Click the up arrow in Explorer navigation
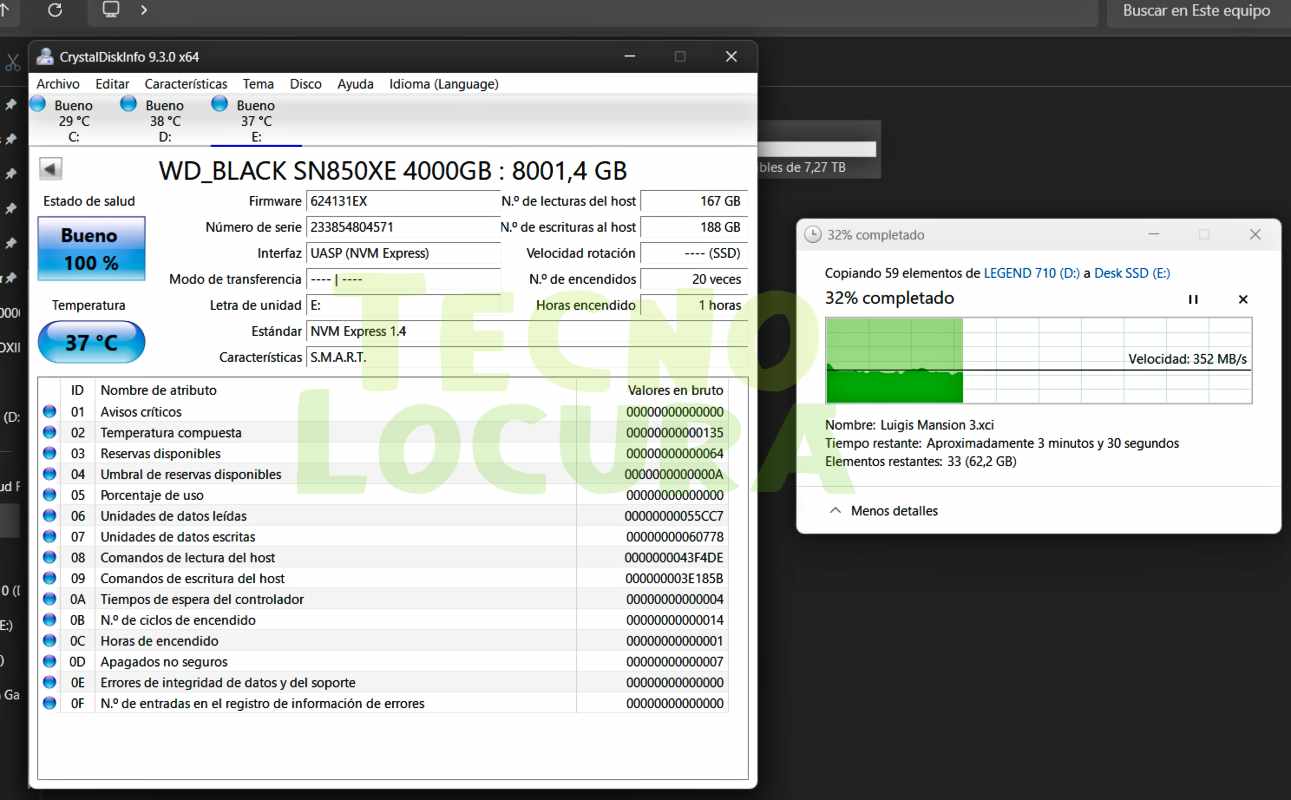 point(5,9)
